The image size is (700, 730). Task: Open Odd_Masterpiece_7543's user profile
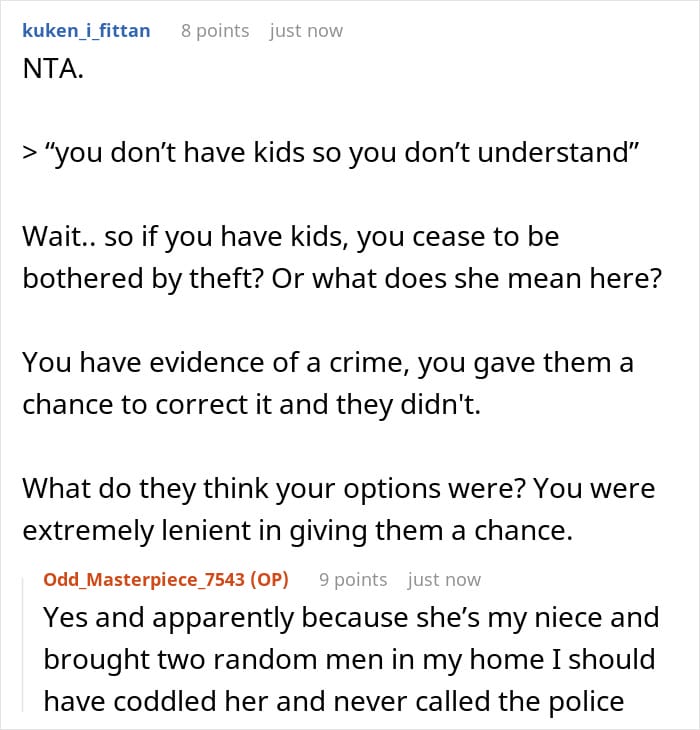146,580
